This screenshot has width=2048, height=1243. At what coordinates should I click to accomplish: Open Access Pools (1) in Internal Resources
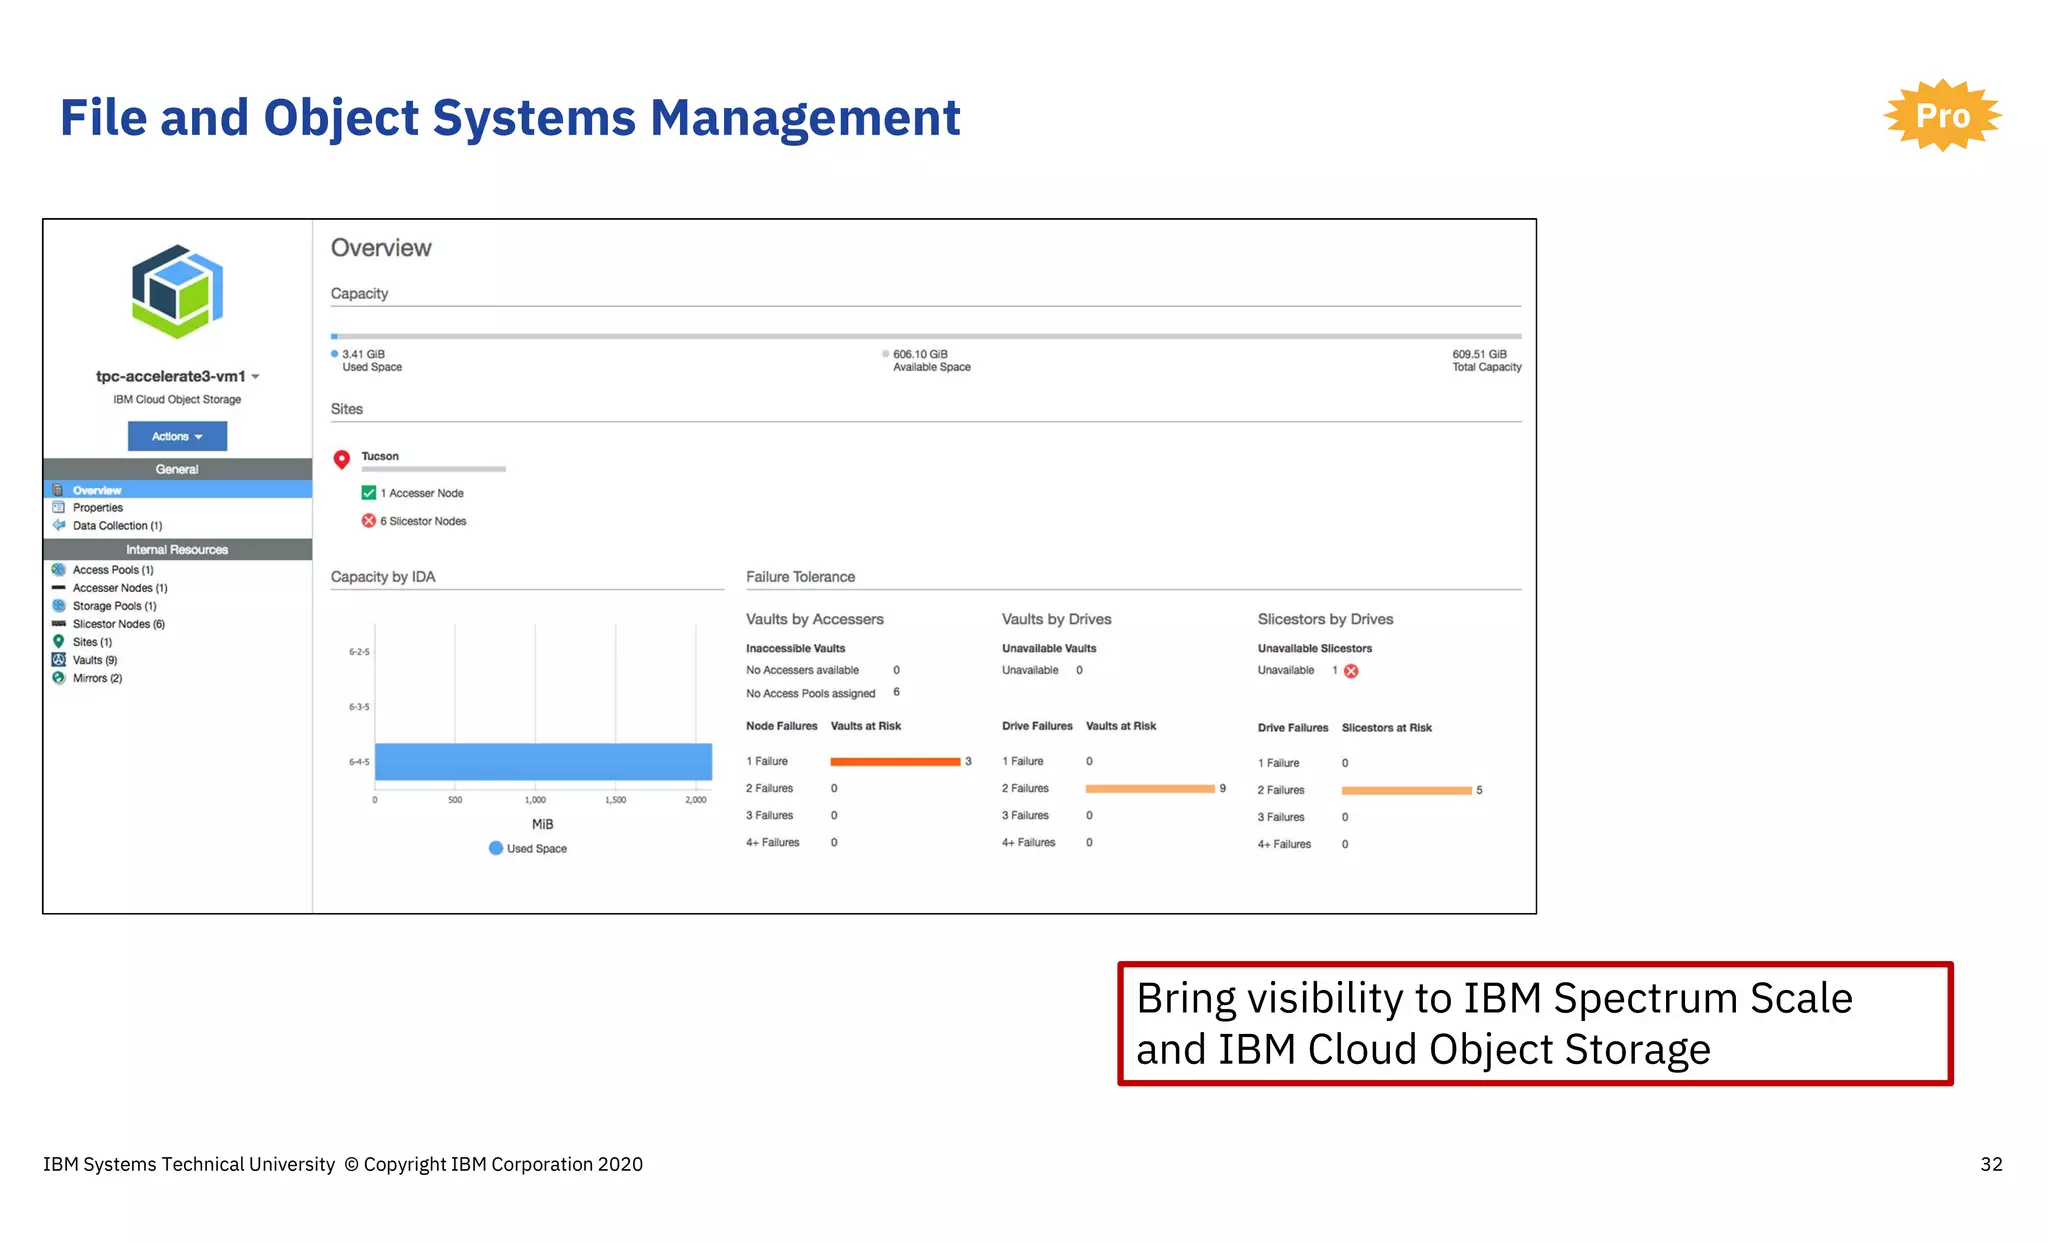(113, 570)
